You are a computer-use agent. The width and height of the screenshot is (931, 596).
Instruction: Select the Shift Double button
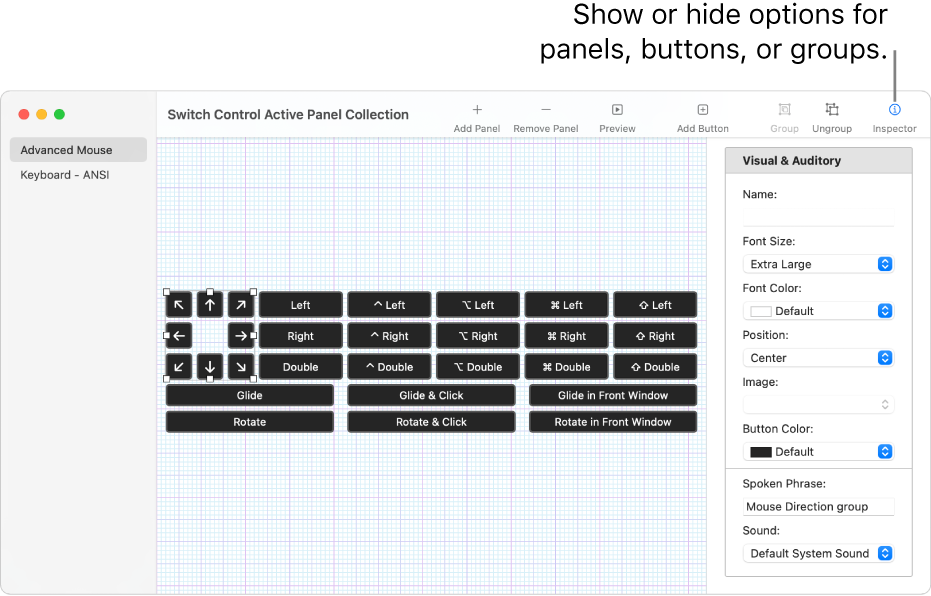[655, 367]
